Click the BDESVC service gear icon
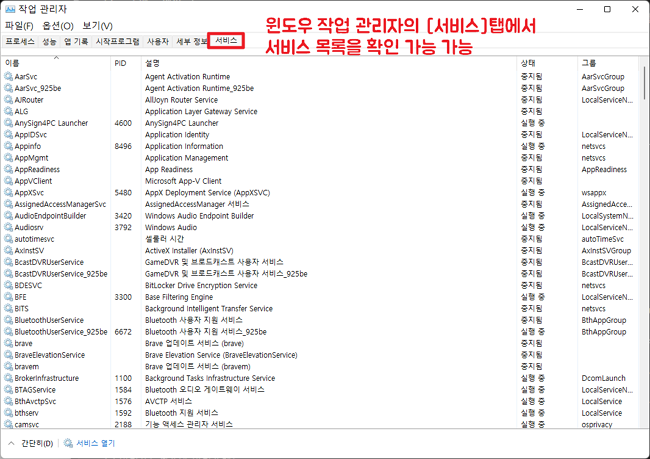Viewport: 650px width, 459px height. pyautogui.click(x=8, y=285)
